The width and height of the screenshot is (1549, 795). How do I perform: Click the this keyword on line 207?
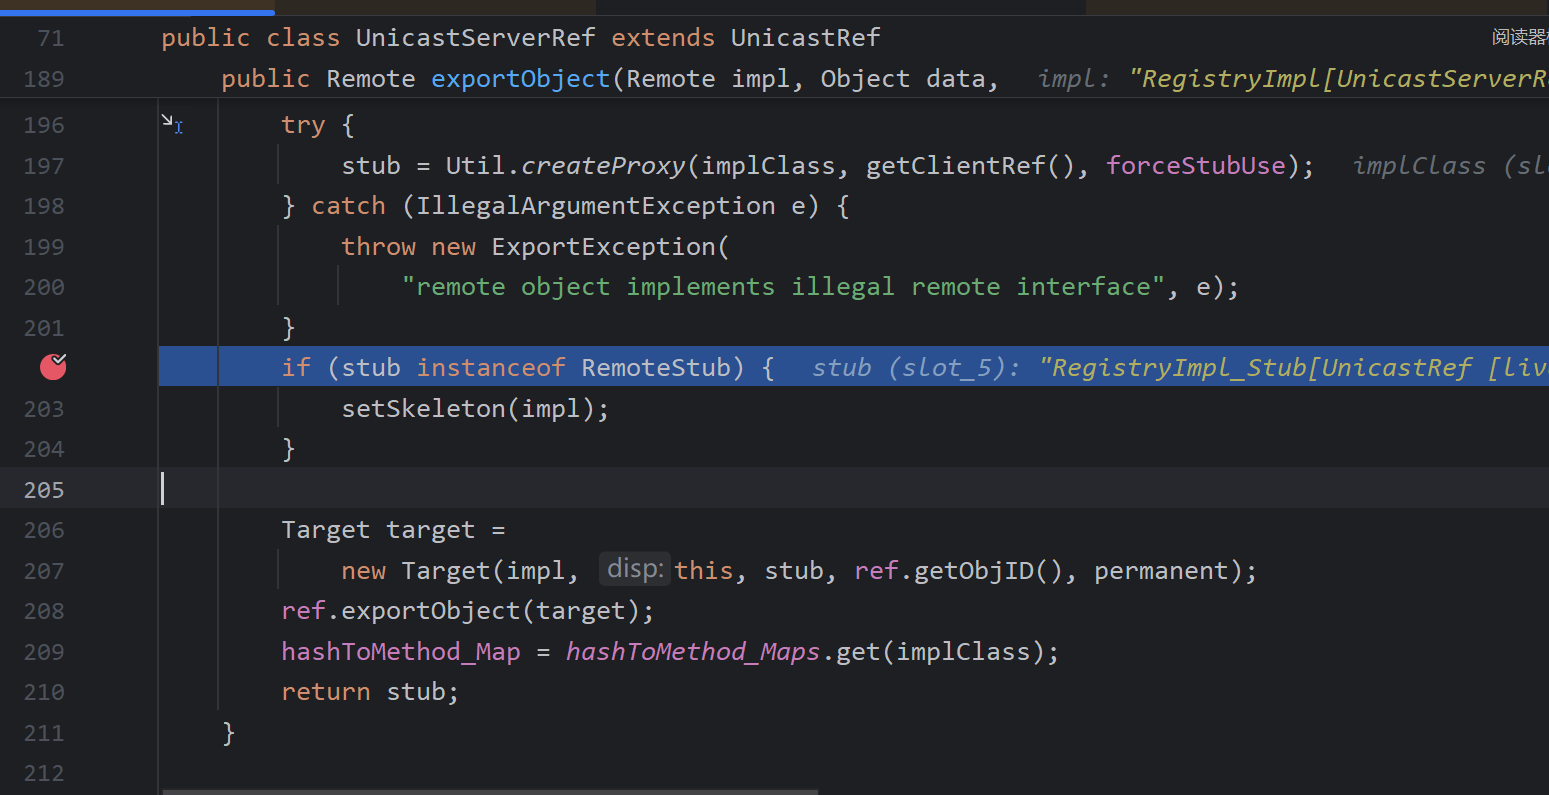pos(704,571)
